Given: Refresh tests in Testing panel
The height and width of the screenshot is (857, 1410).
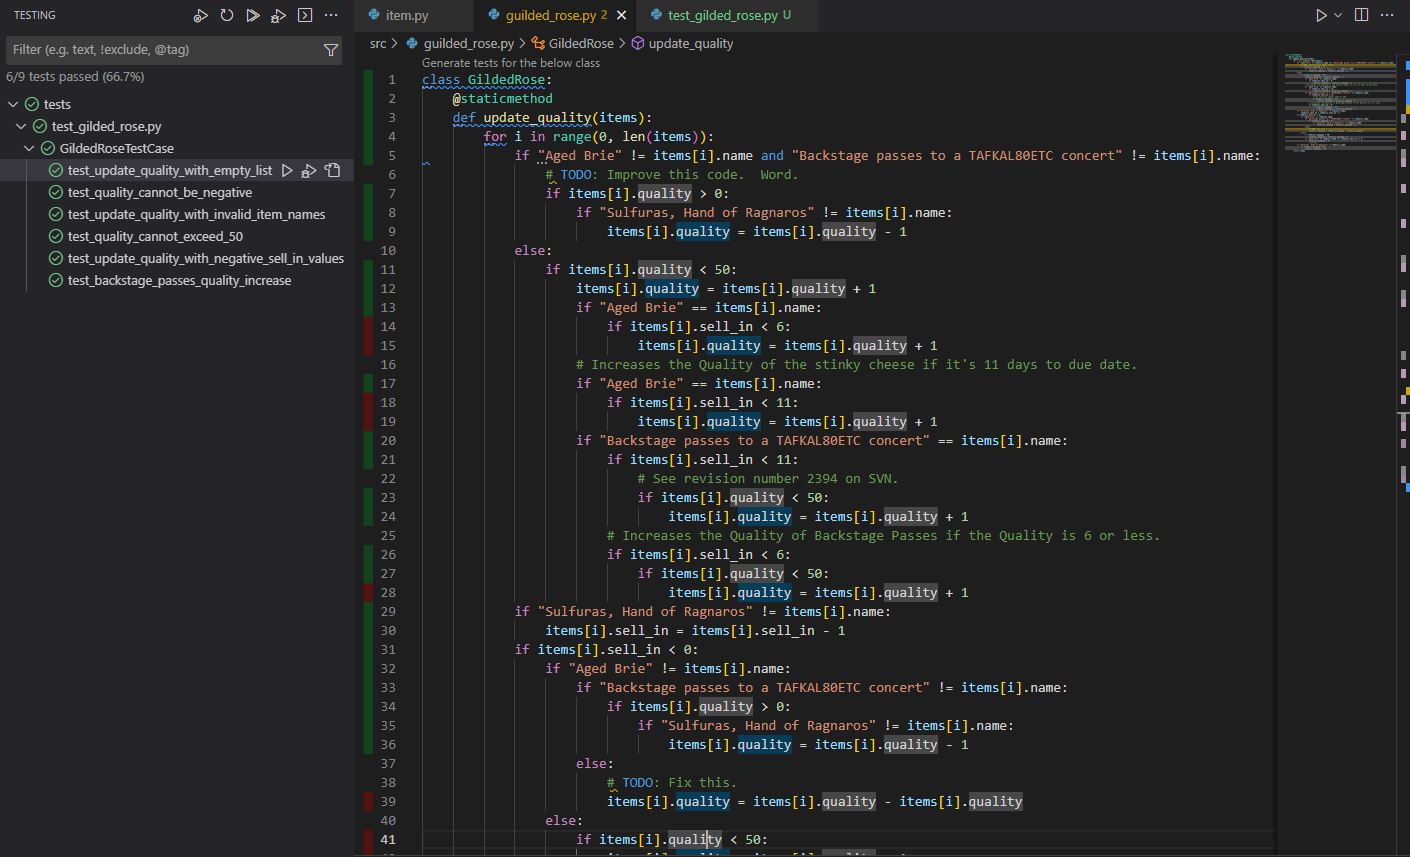Looking at the screenshot, I should [227, 15].
